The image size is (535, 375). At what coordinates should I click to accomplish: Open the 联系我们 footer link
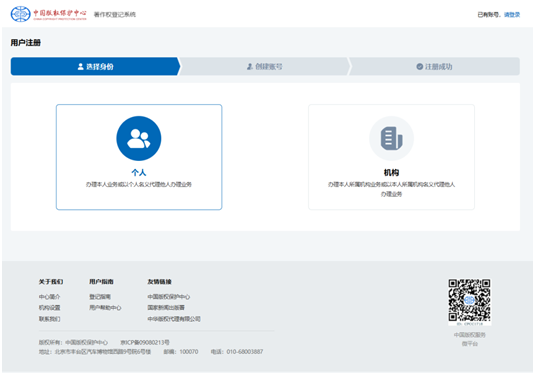49,319
